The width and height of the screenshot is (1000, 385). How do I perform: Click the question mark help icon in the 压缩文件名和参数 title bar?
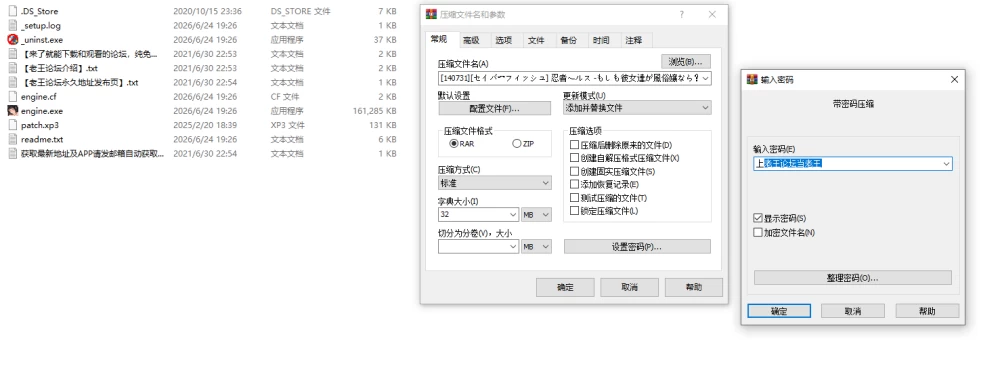(681, 15)
